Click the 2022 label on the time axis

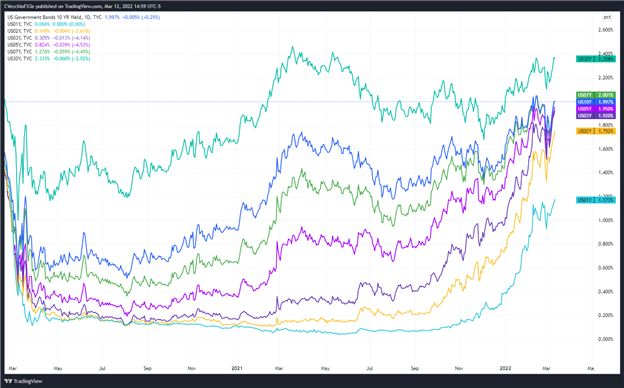point(505,369)
